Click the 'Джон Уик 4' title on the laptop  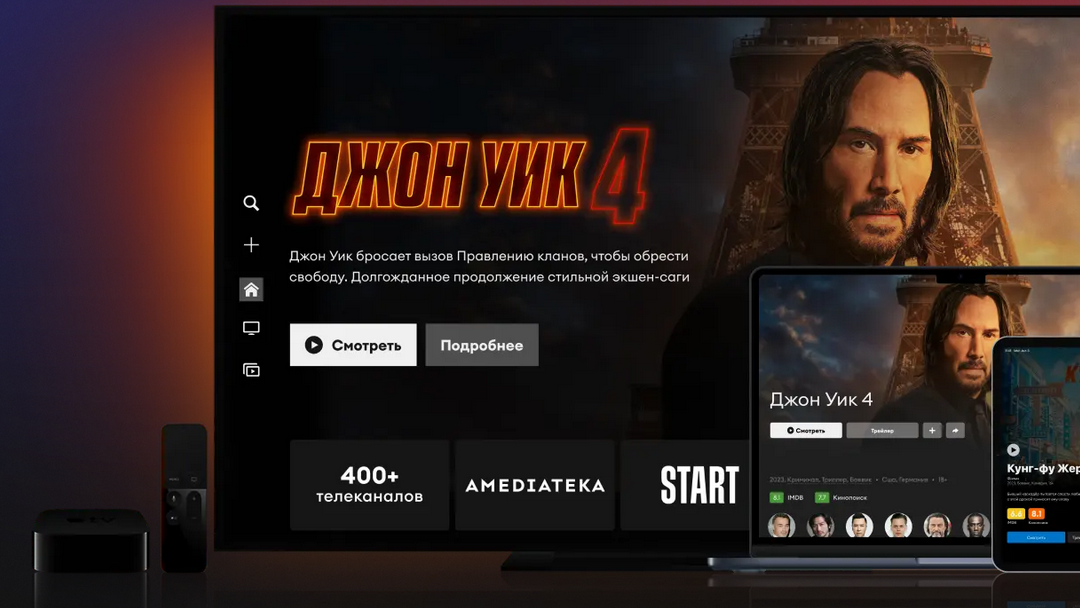[821, 399]
